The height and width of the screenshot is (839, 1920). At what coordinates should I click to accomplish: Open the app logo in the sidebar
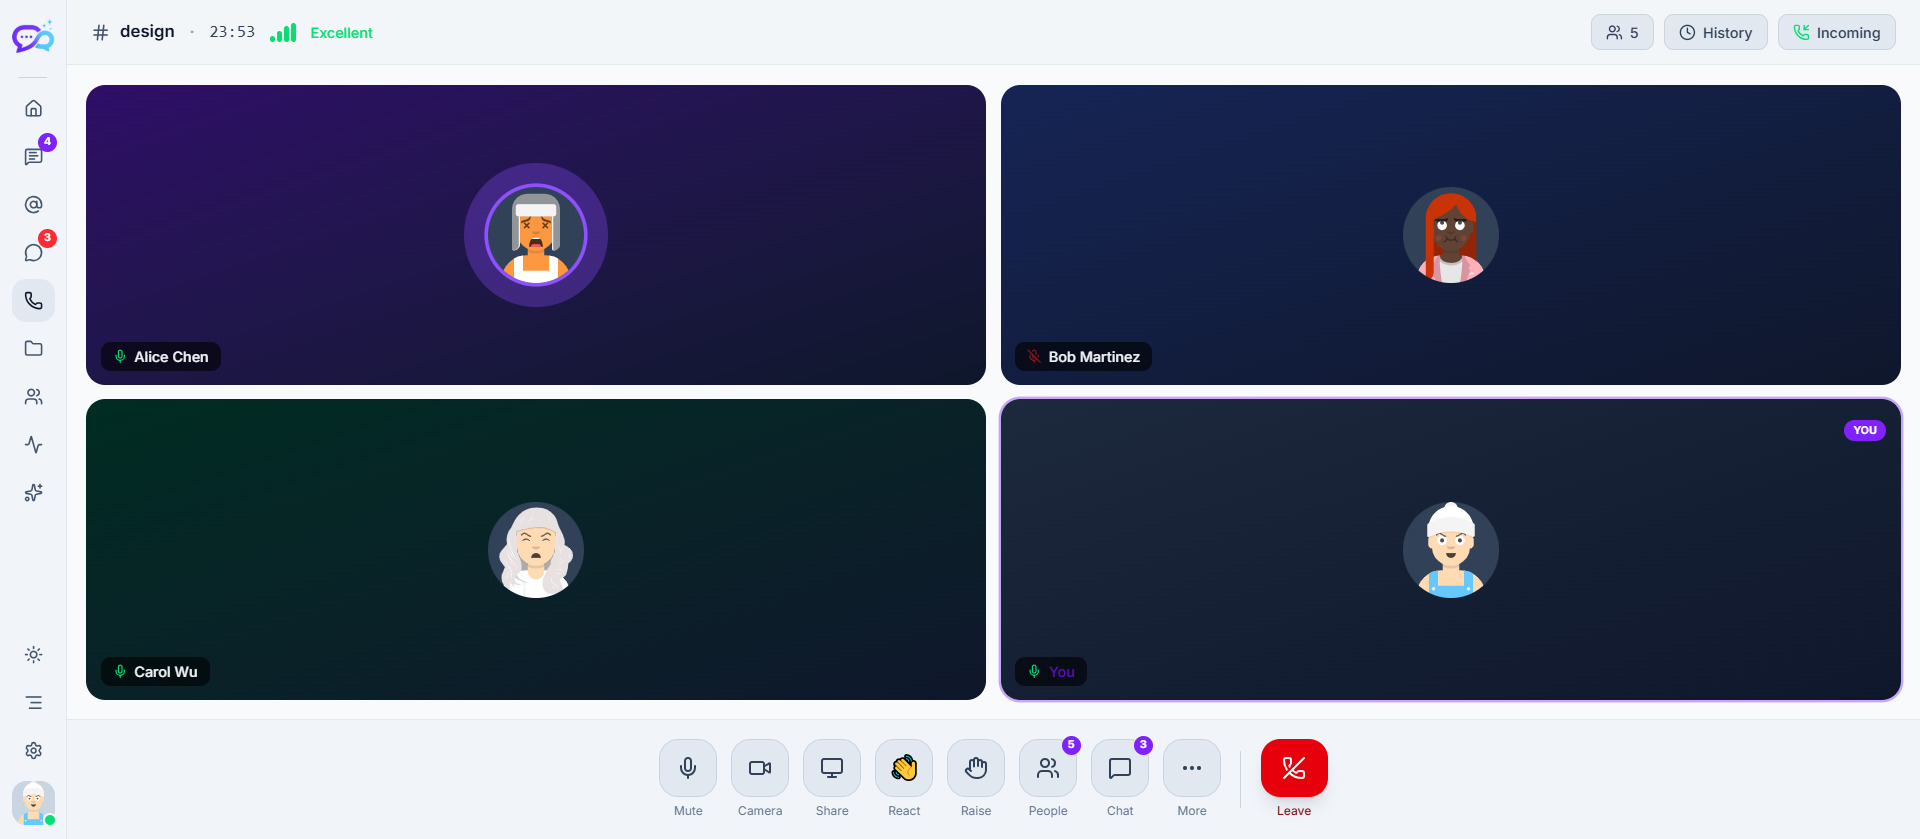(33, 37)
